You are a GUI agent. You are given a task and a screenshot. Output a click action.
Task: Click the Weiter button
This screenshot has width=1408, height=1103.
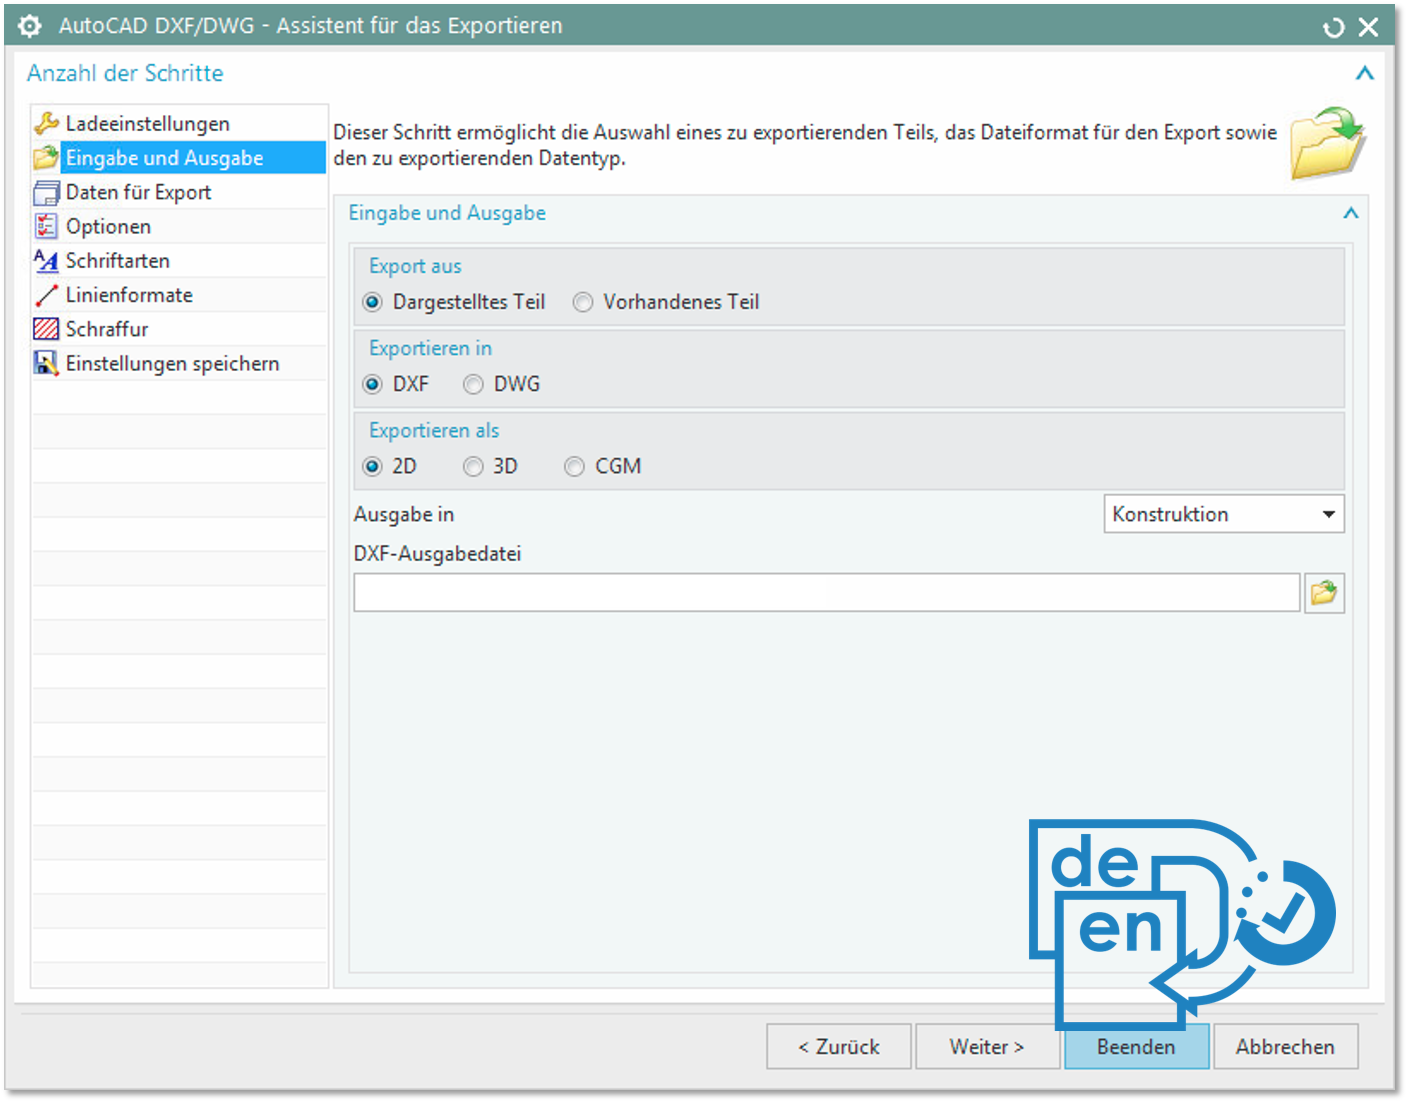pyautogui.click(x=987, y=1046)
